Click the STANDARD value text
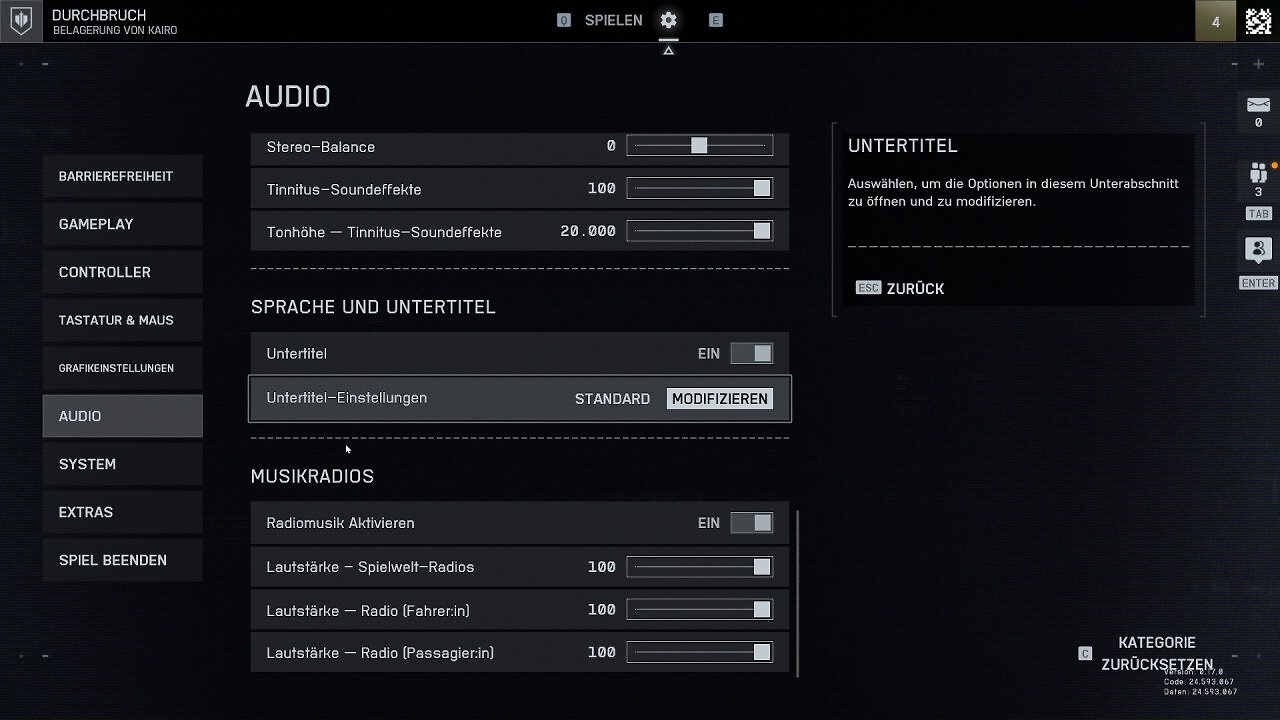Image resolution: width=1280 pixels, height=720 pixels. tap(612, 398)
